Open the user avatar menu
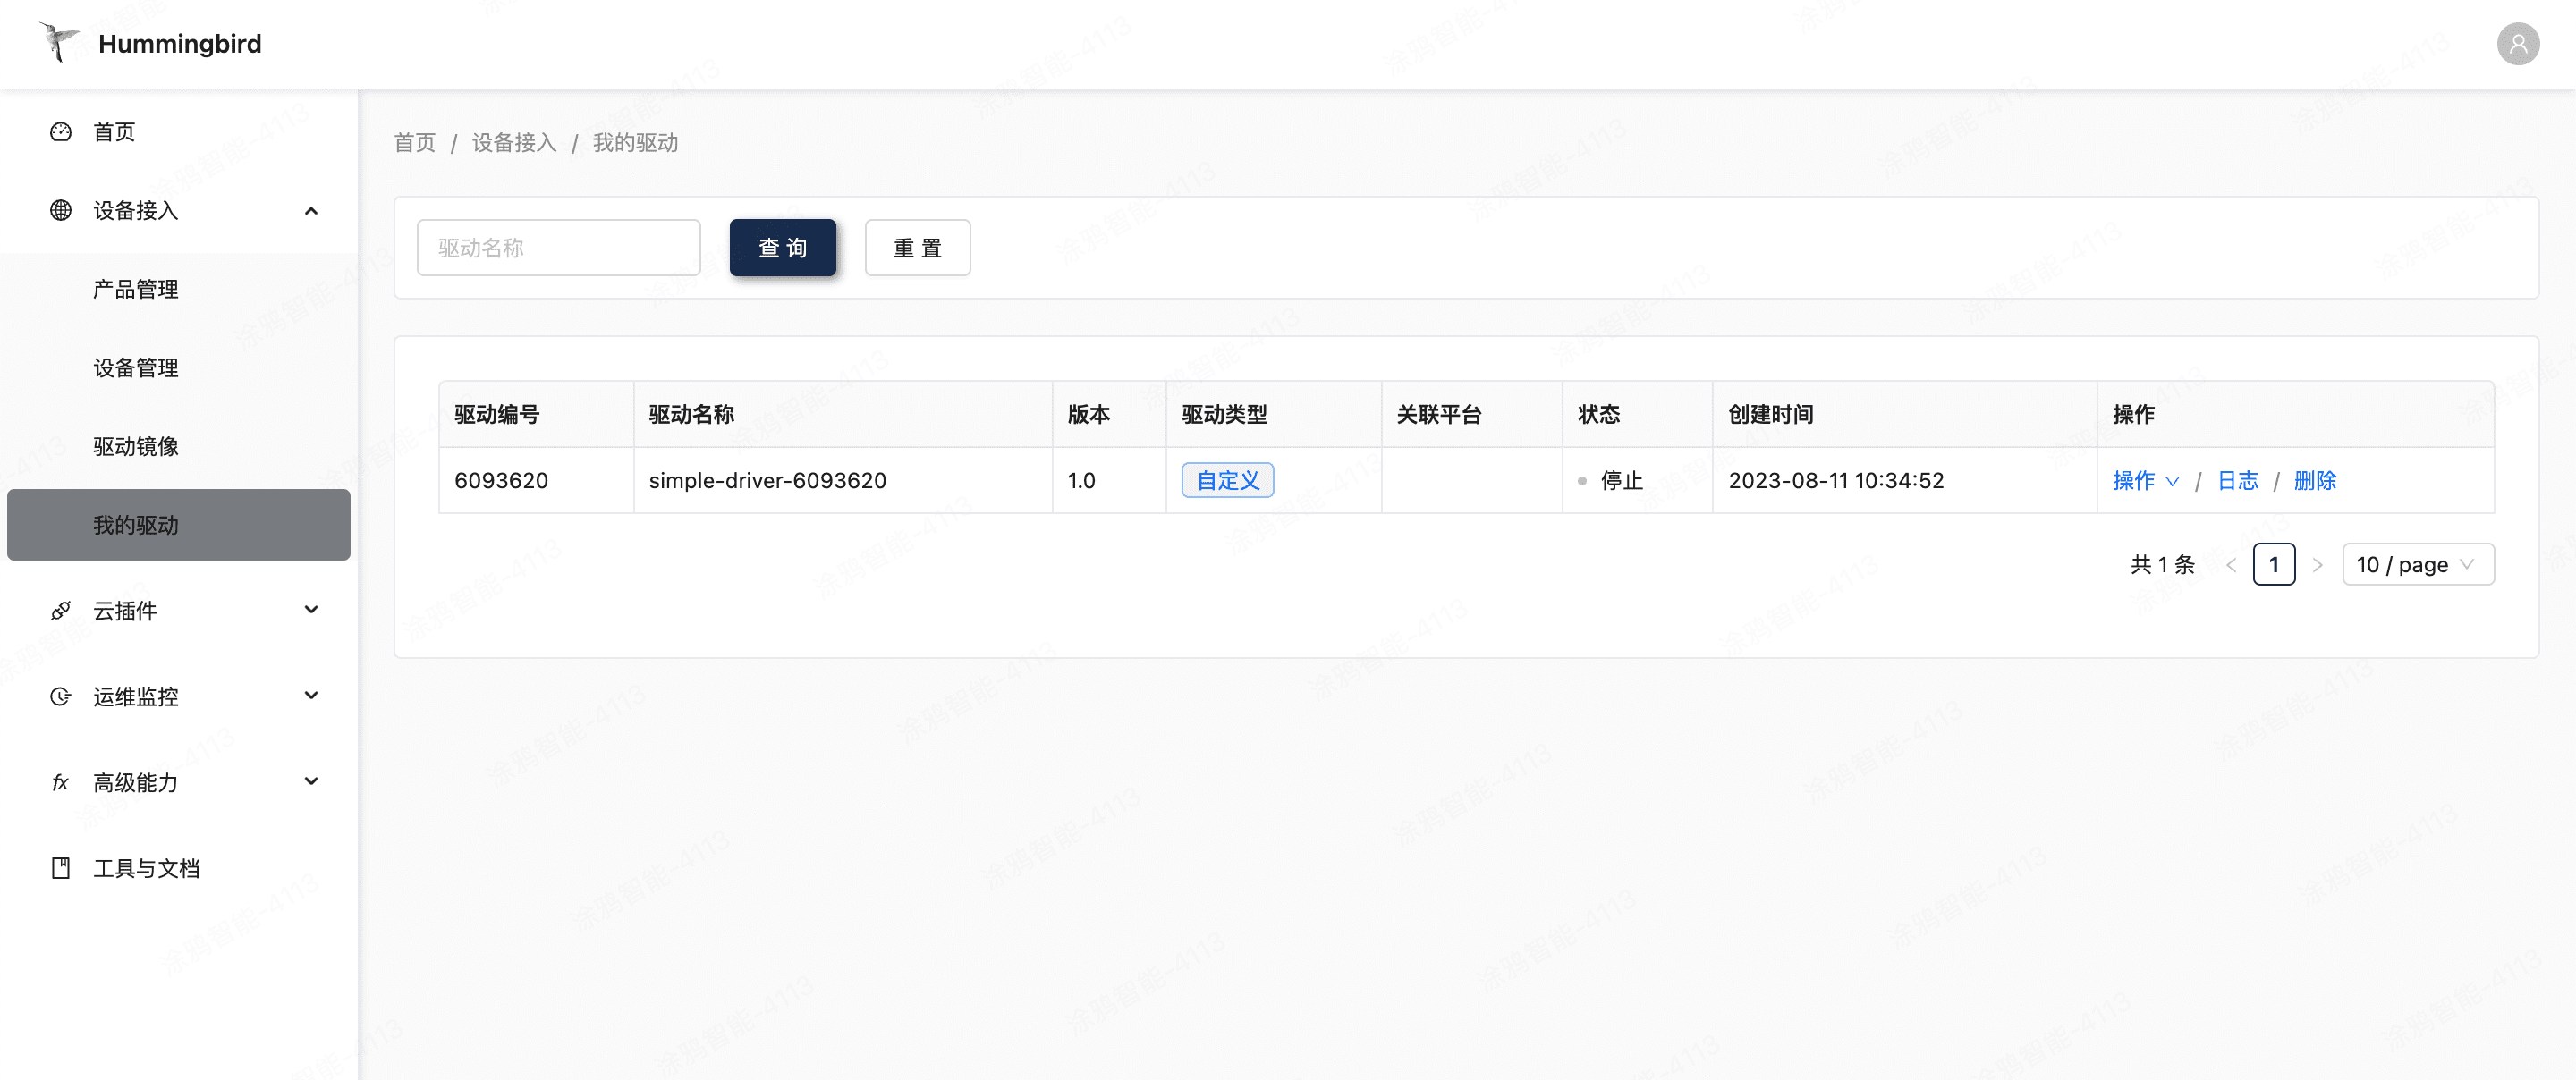Image resolution: width=2576 pixels, height=1080 pixels. tap(2517, 44)
